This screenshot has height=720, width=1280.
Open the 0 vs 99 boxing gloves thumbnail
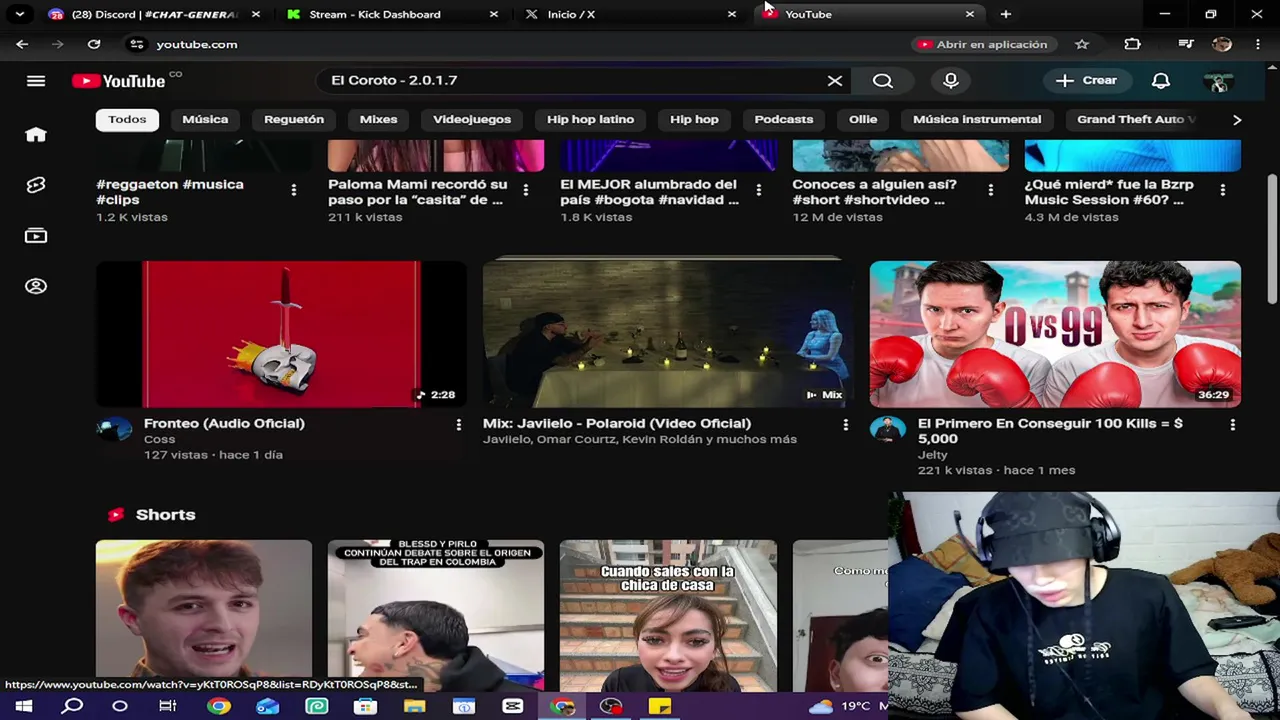click(x=1055, y=334)
